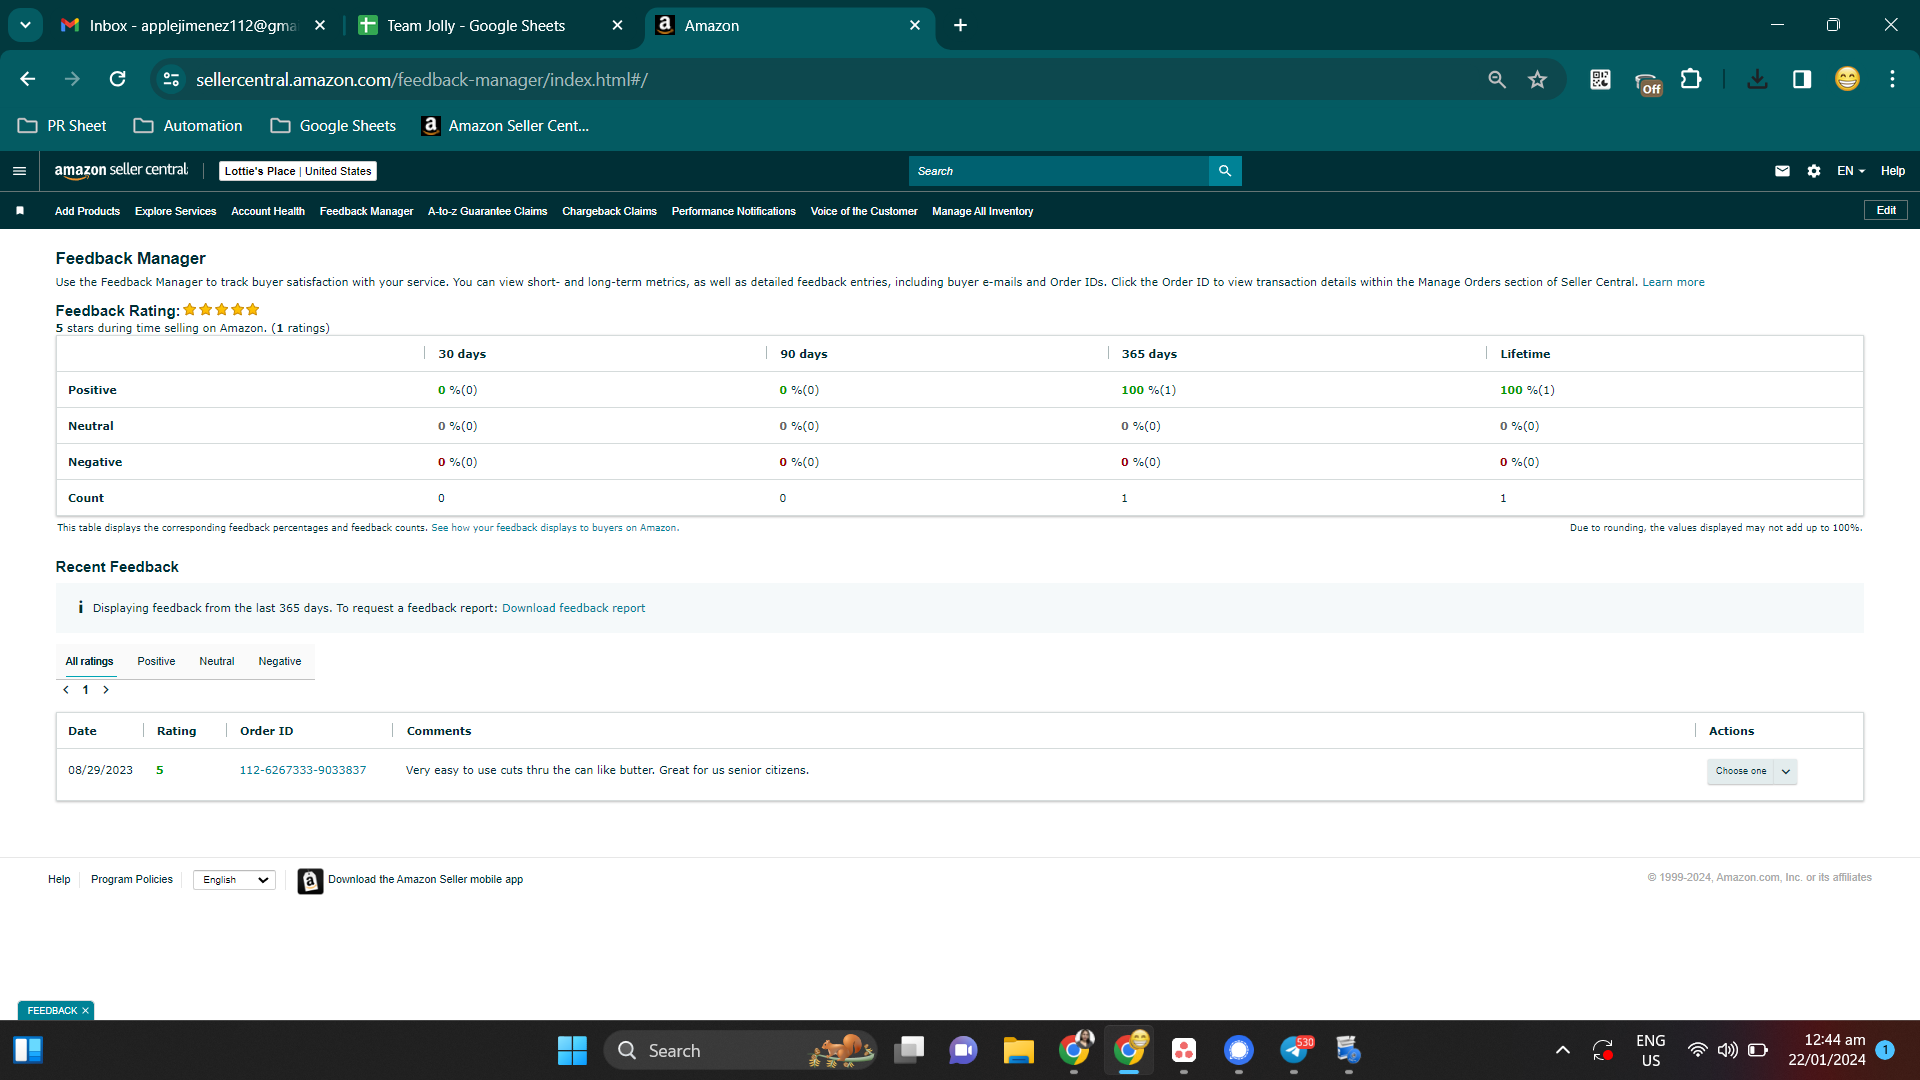1920x1080 pixels.
Task: Switch to the Negative feedback tab
Action: tap(280, 661)
